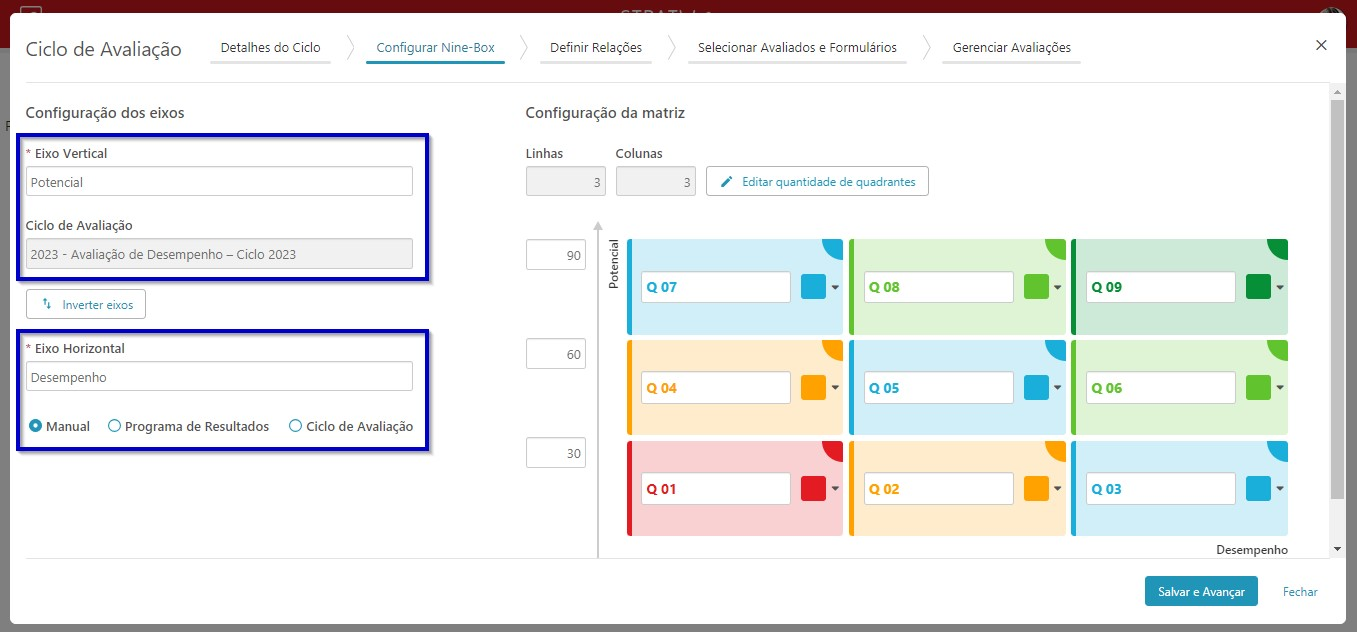Click the swap arrows icon on Inverter eixos
The width and height of the screenshot is (1357, 632).
coord(47,304)
